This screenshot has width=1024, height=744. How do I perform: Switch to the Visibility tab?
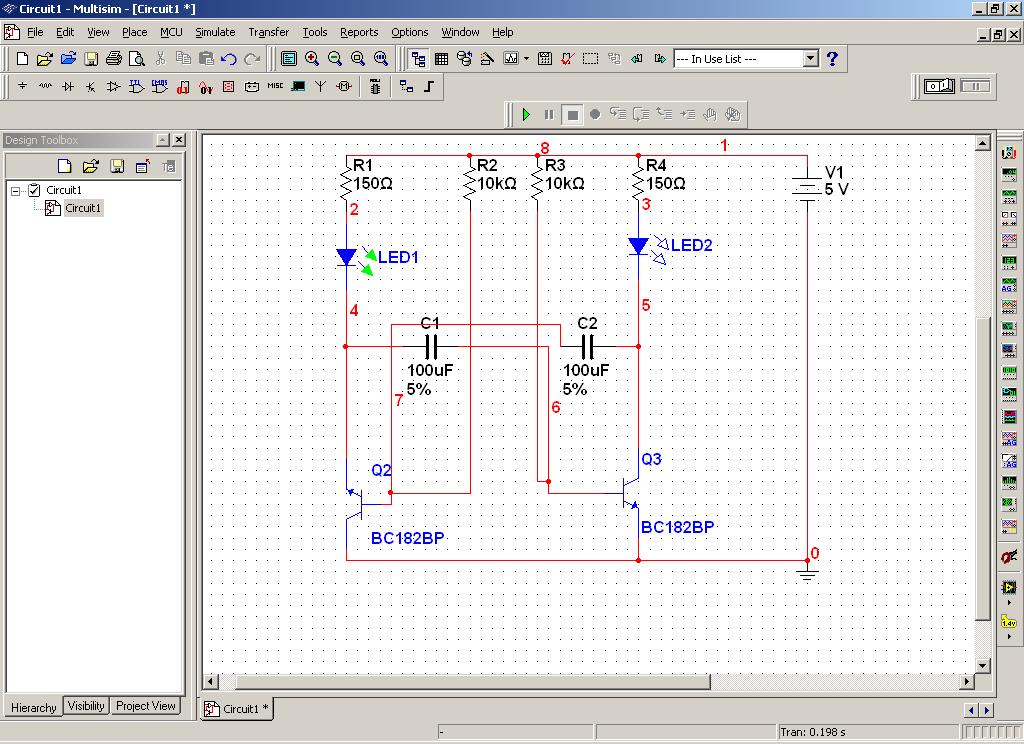pos(86,706)
